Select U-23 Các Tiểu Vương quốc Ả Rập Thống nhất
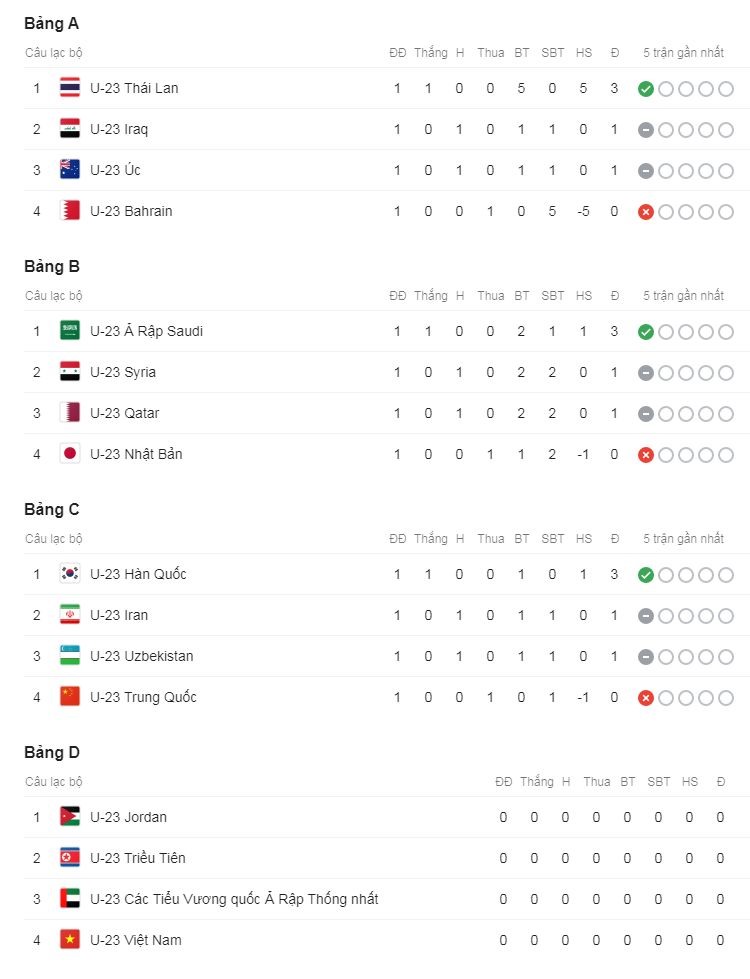 [234, 899]
